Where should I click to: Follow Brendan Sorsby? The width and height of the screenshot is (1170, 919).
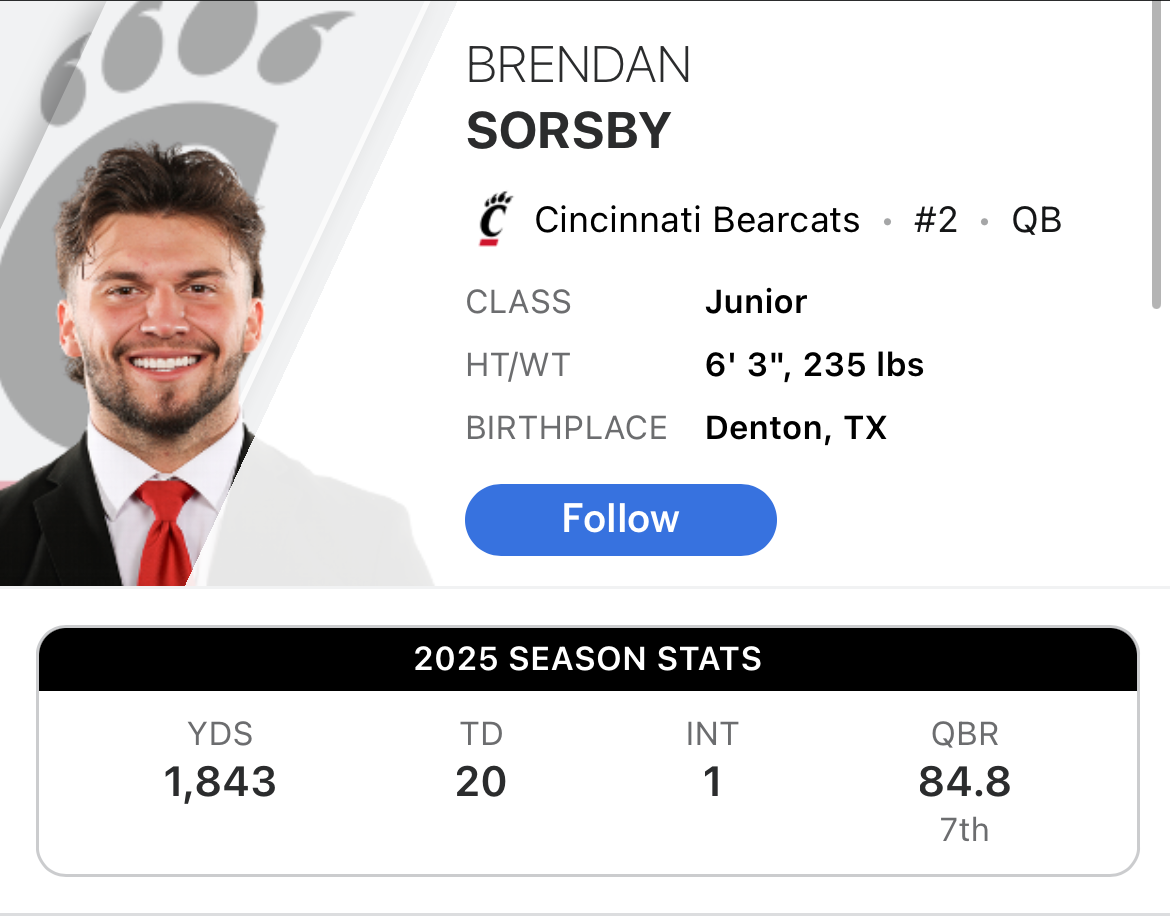pyautogui.click(x=620, y=519)
